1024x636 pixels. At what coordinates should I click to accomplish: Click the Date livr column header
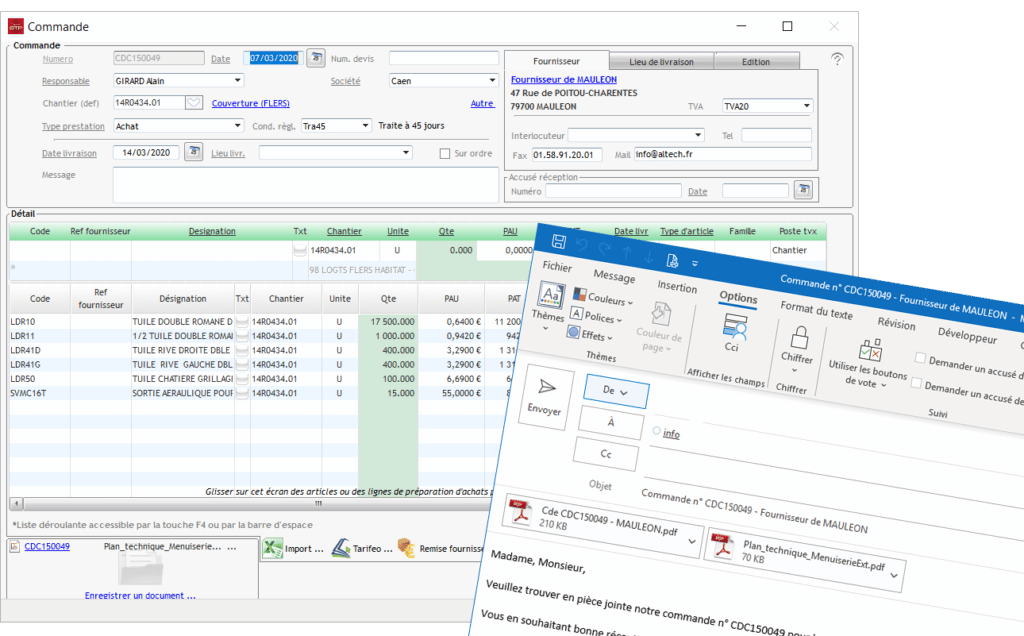point(631,231)
